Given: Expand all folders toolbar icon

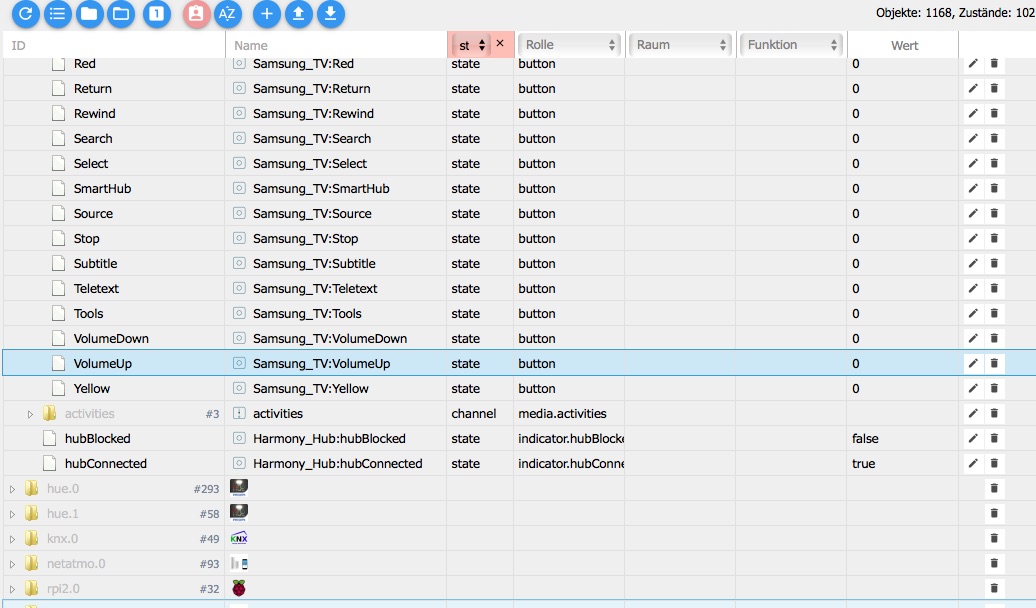Looking at the screenshot, I should tap(121, 13).
